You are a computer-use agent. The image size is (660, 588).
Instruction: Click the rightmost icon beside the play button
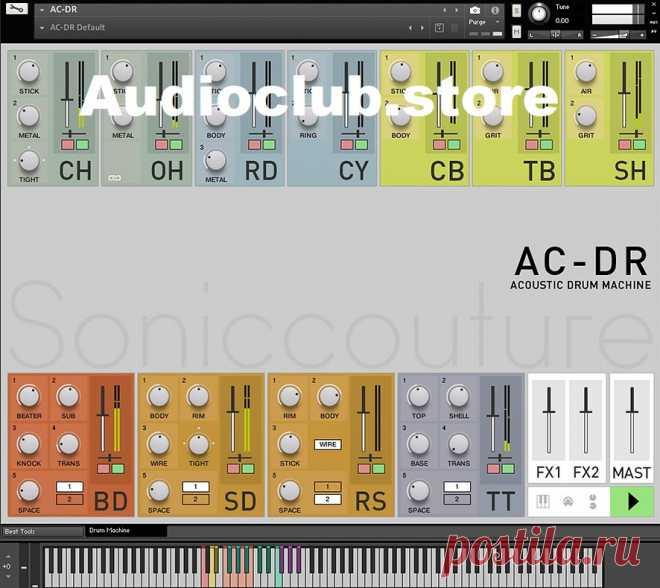tap(593, 501)
